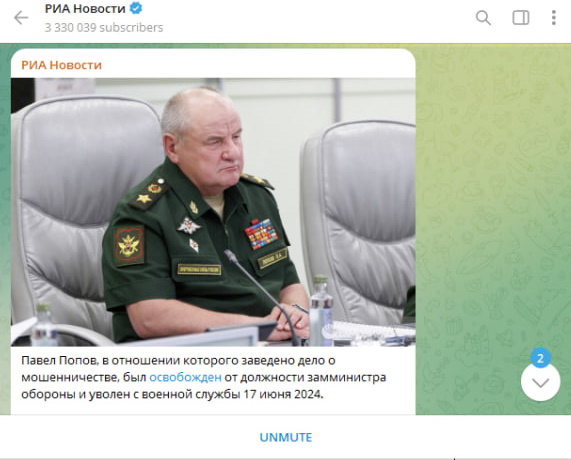This screenshot has height=460, width=571.
Task: Open channel info via РИА Новости header title
Action: click(85, 8)
